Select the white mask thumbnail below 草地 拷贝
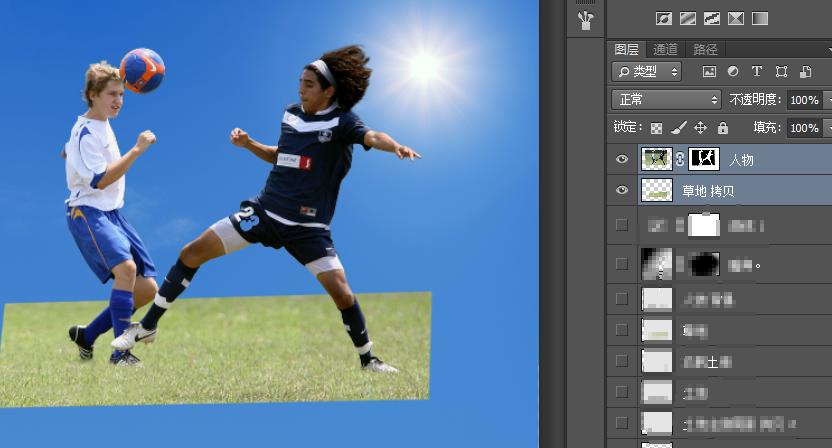832x448 pixels. (704, 225)
